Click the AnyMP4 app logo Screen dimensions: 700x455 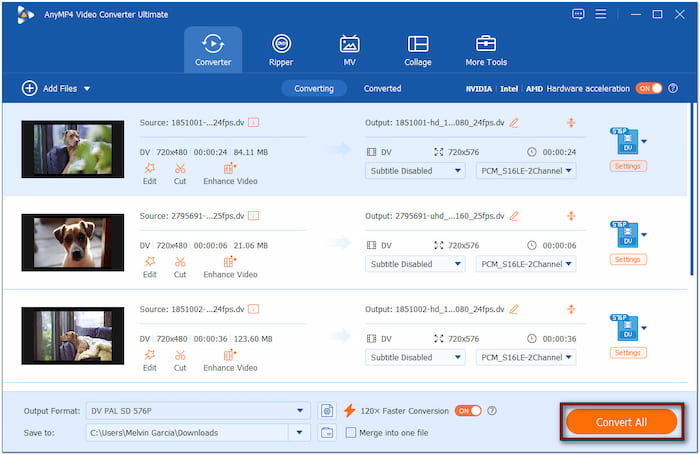[x=25, y=15]
